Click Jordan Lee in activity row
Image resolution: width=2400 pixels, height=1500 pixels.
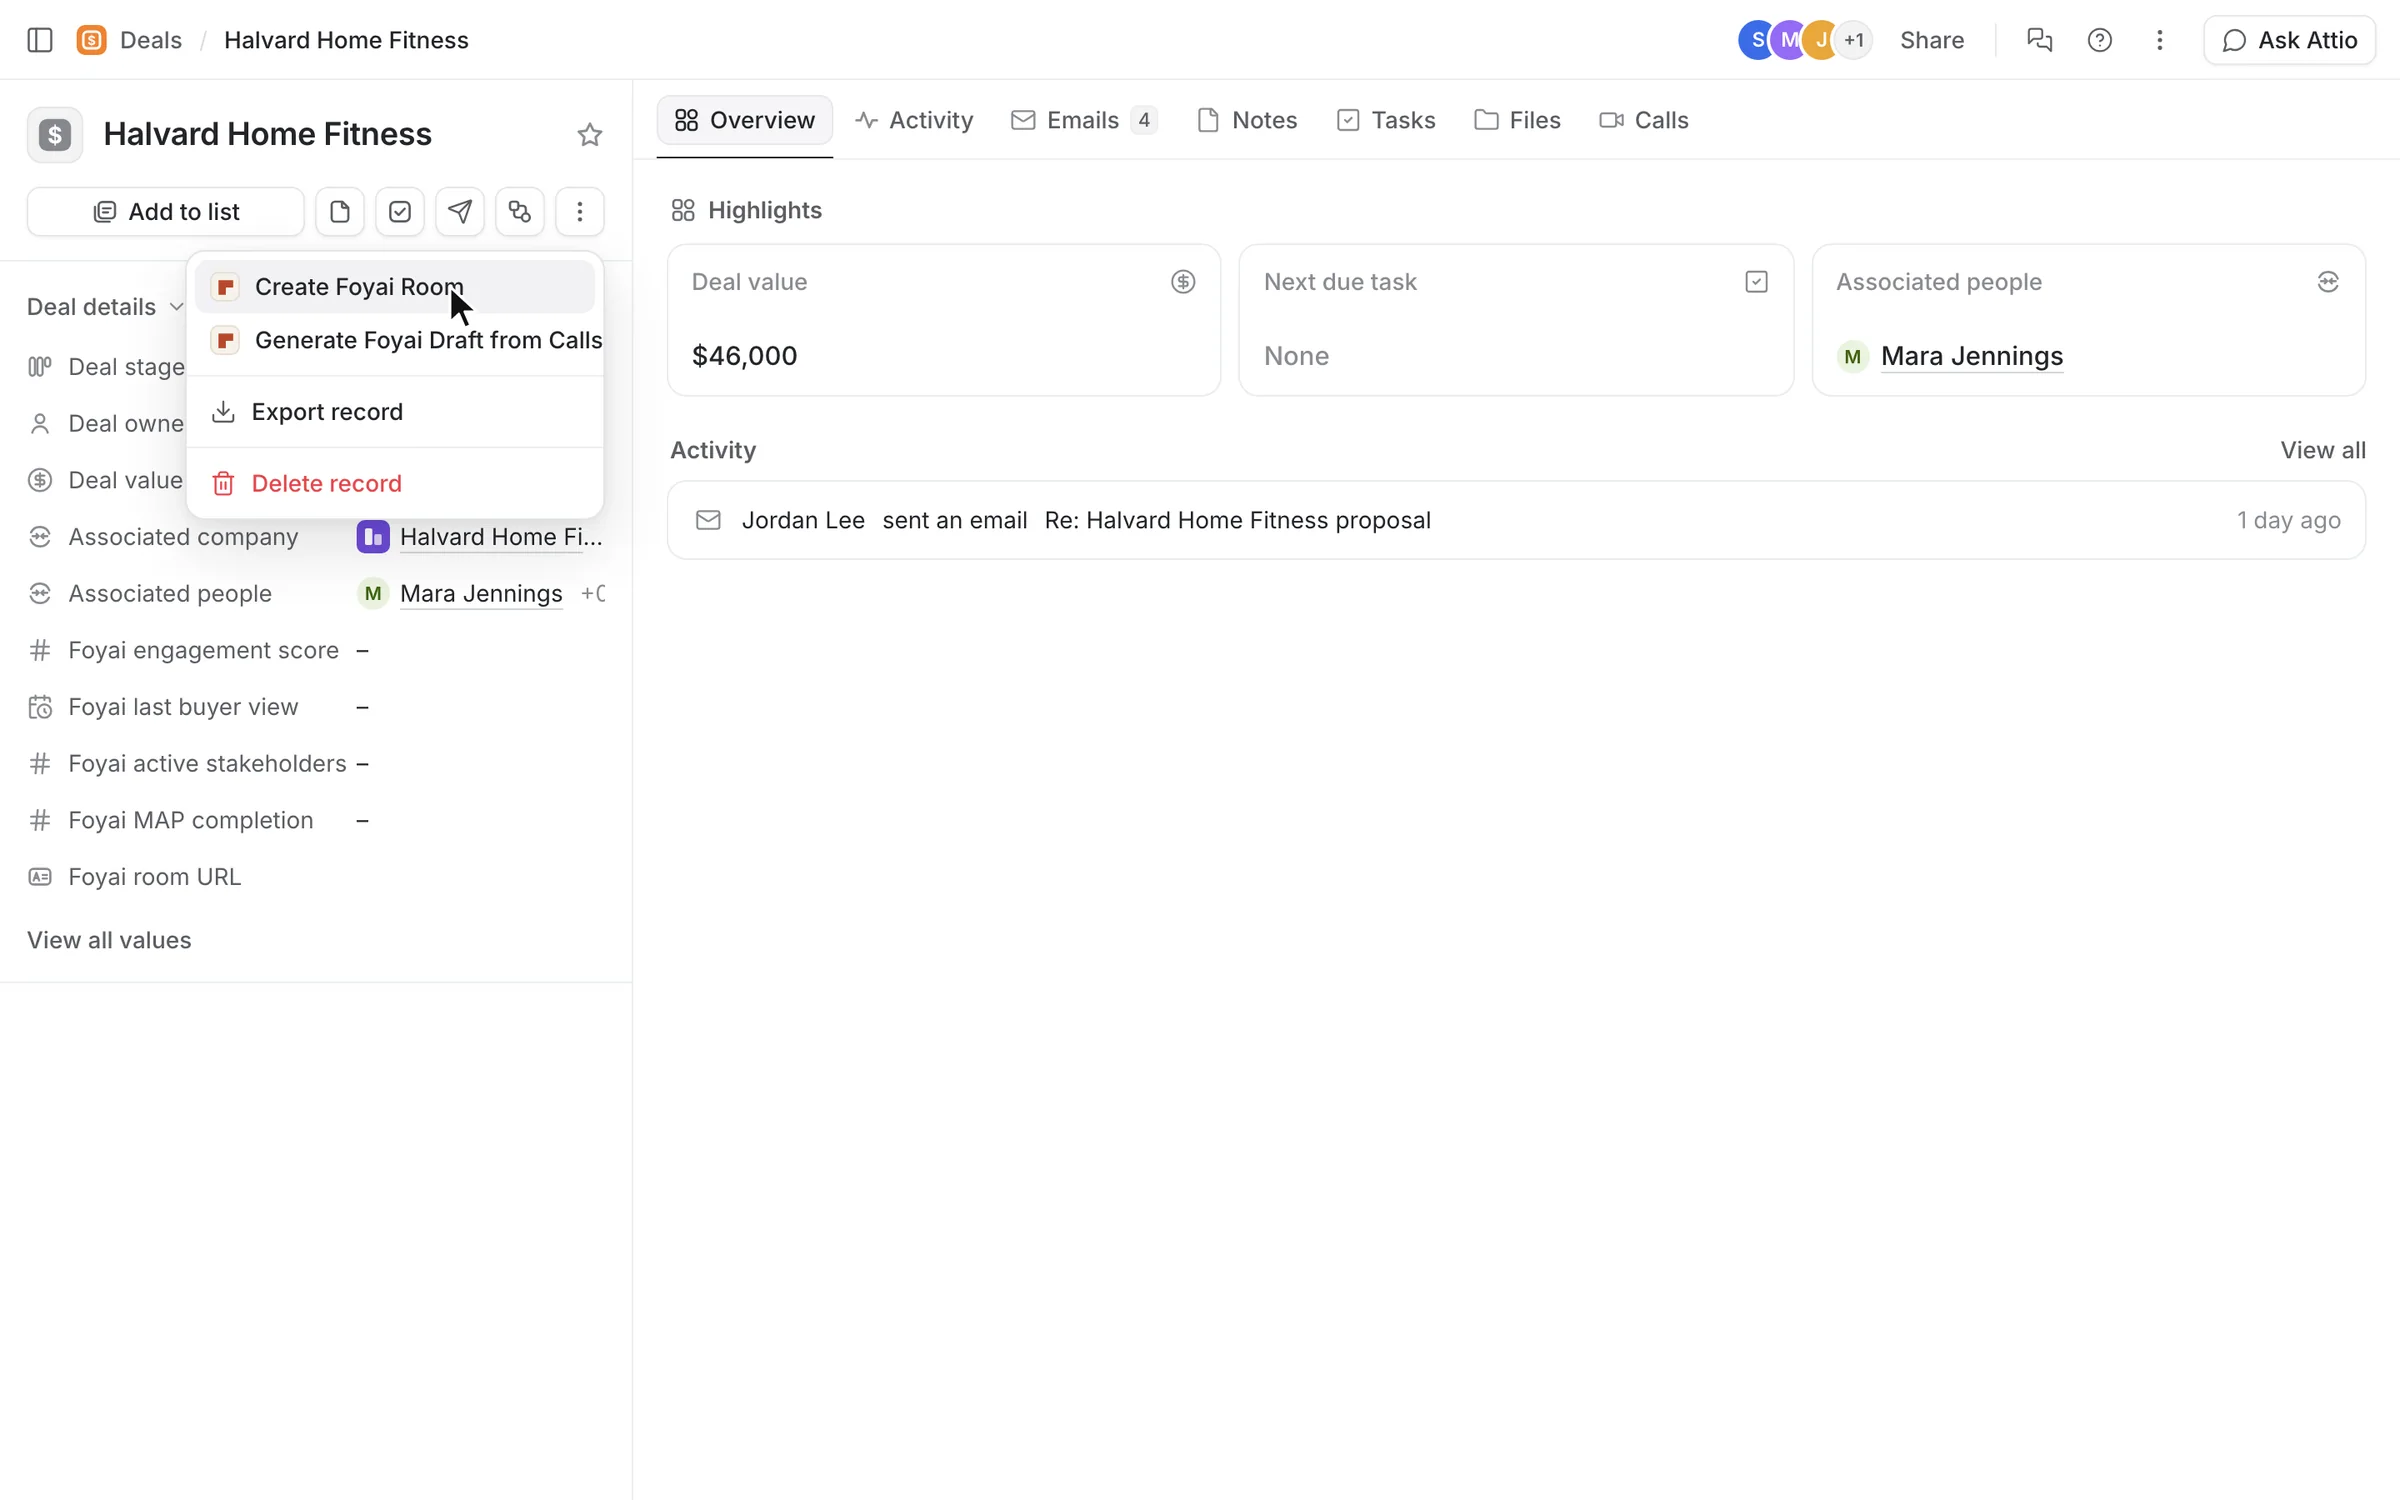[803, 520]
